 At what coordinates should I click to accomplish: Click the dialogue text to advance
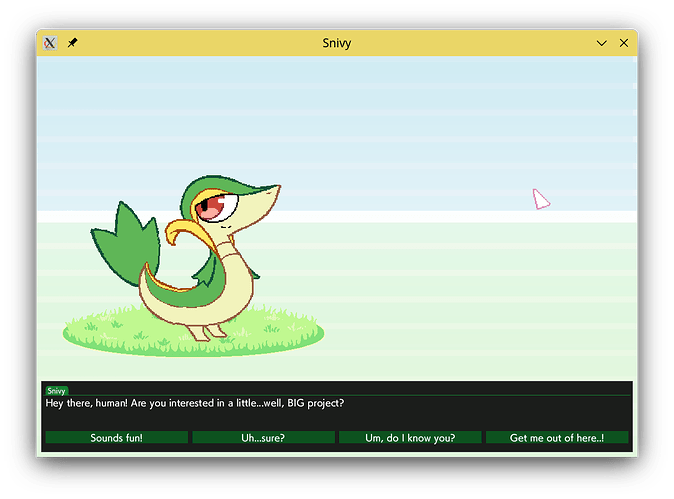coord(194,404)
